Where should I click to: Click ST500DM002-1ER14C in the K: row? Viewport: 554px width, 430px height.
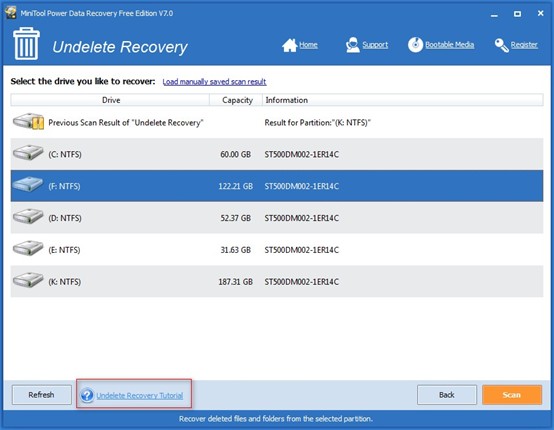coord(302,282)
